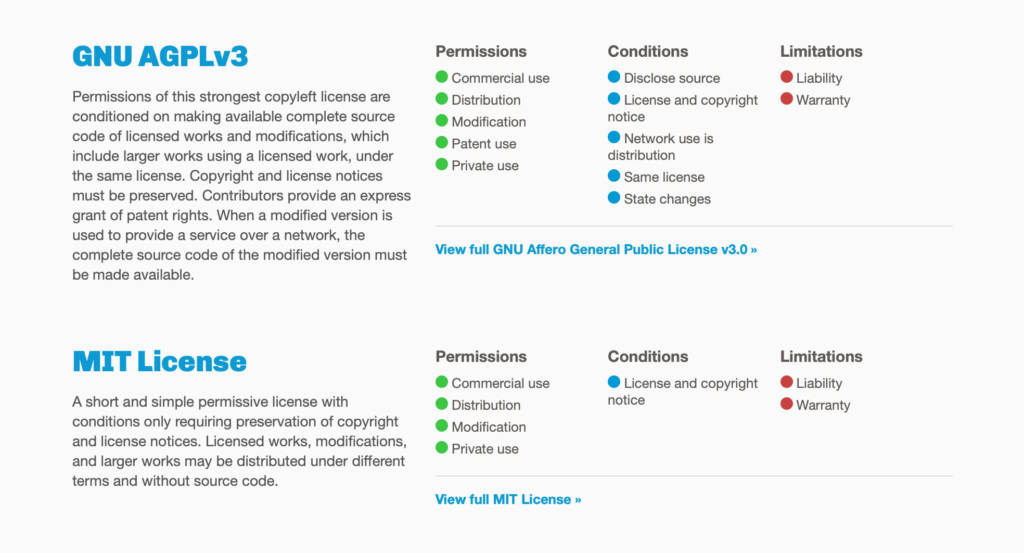This screenshot has height=553, width=1024.
Task: View full MIT License link
Action: point(508,499)
